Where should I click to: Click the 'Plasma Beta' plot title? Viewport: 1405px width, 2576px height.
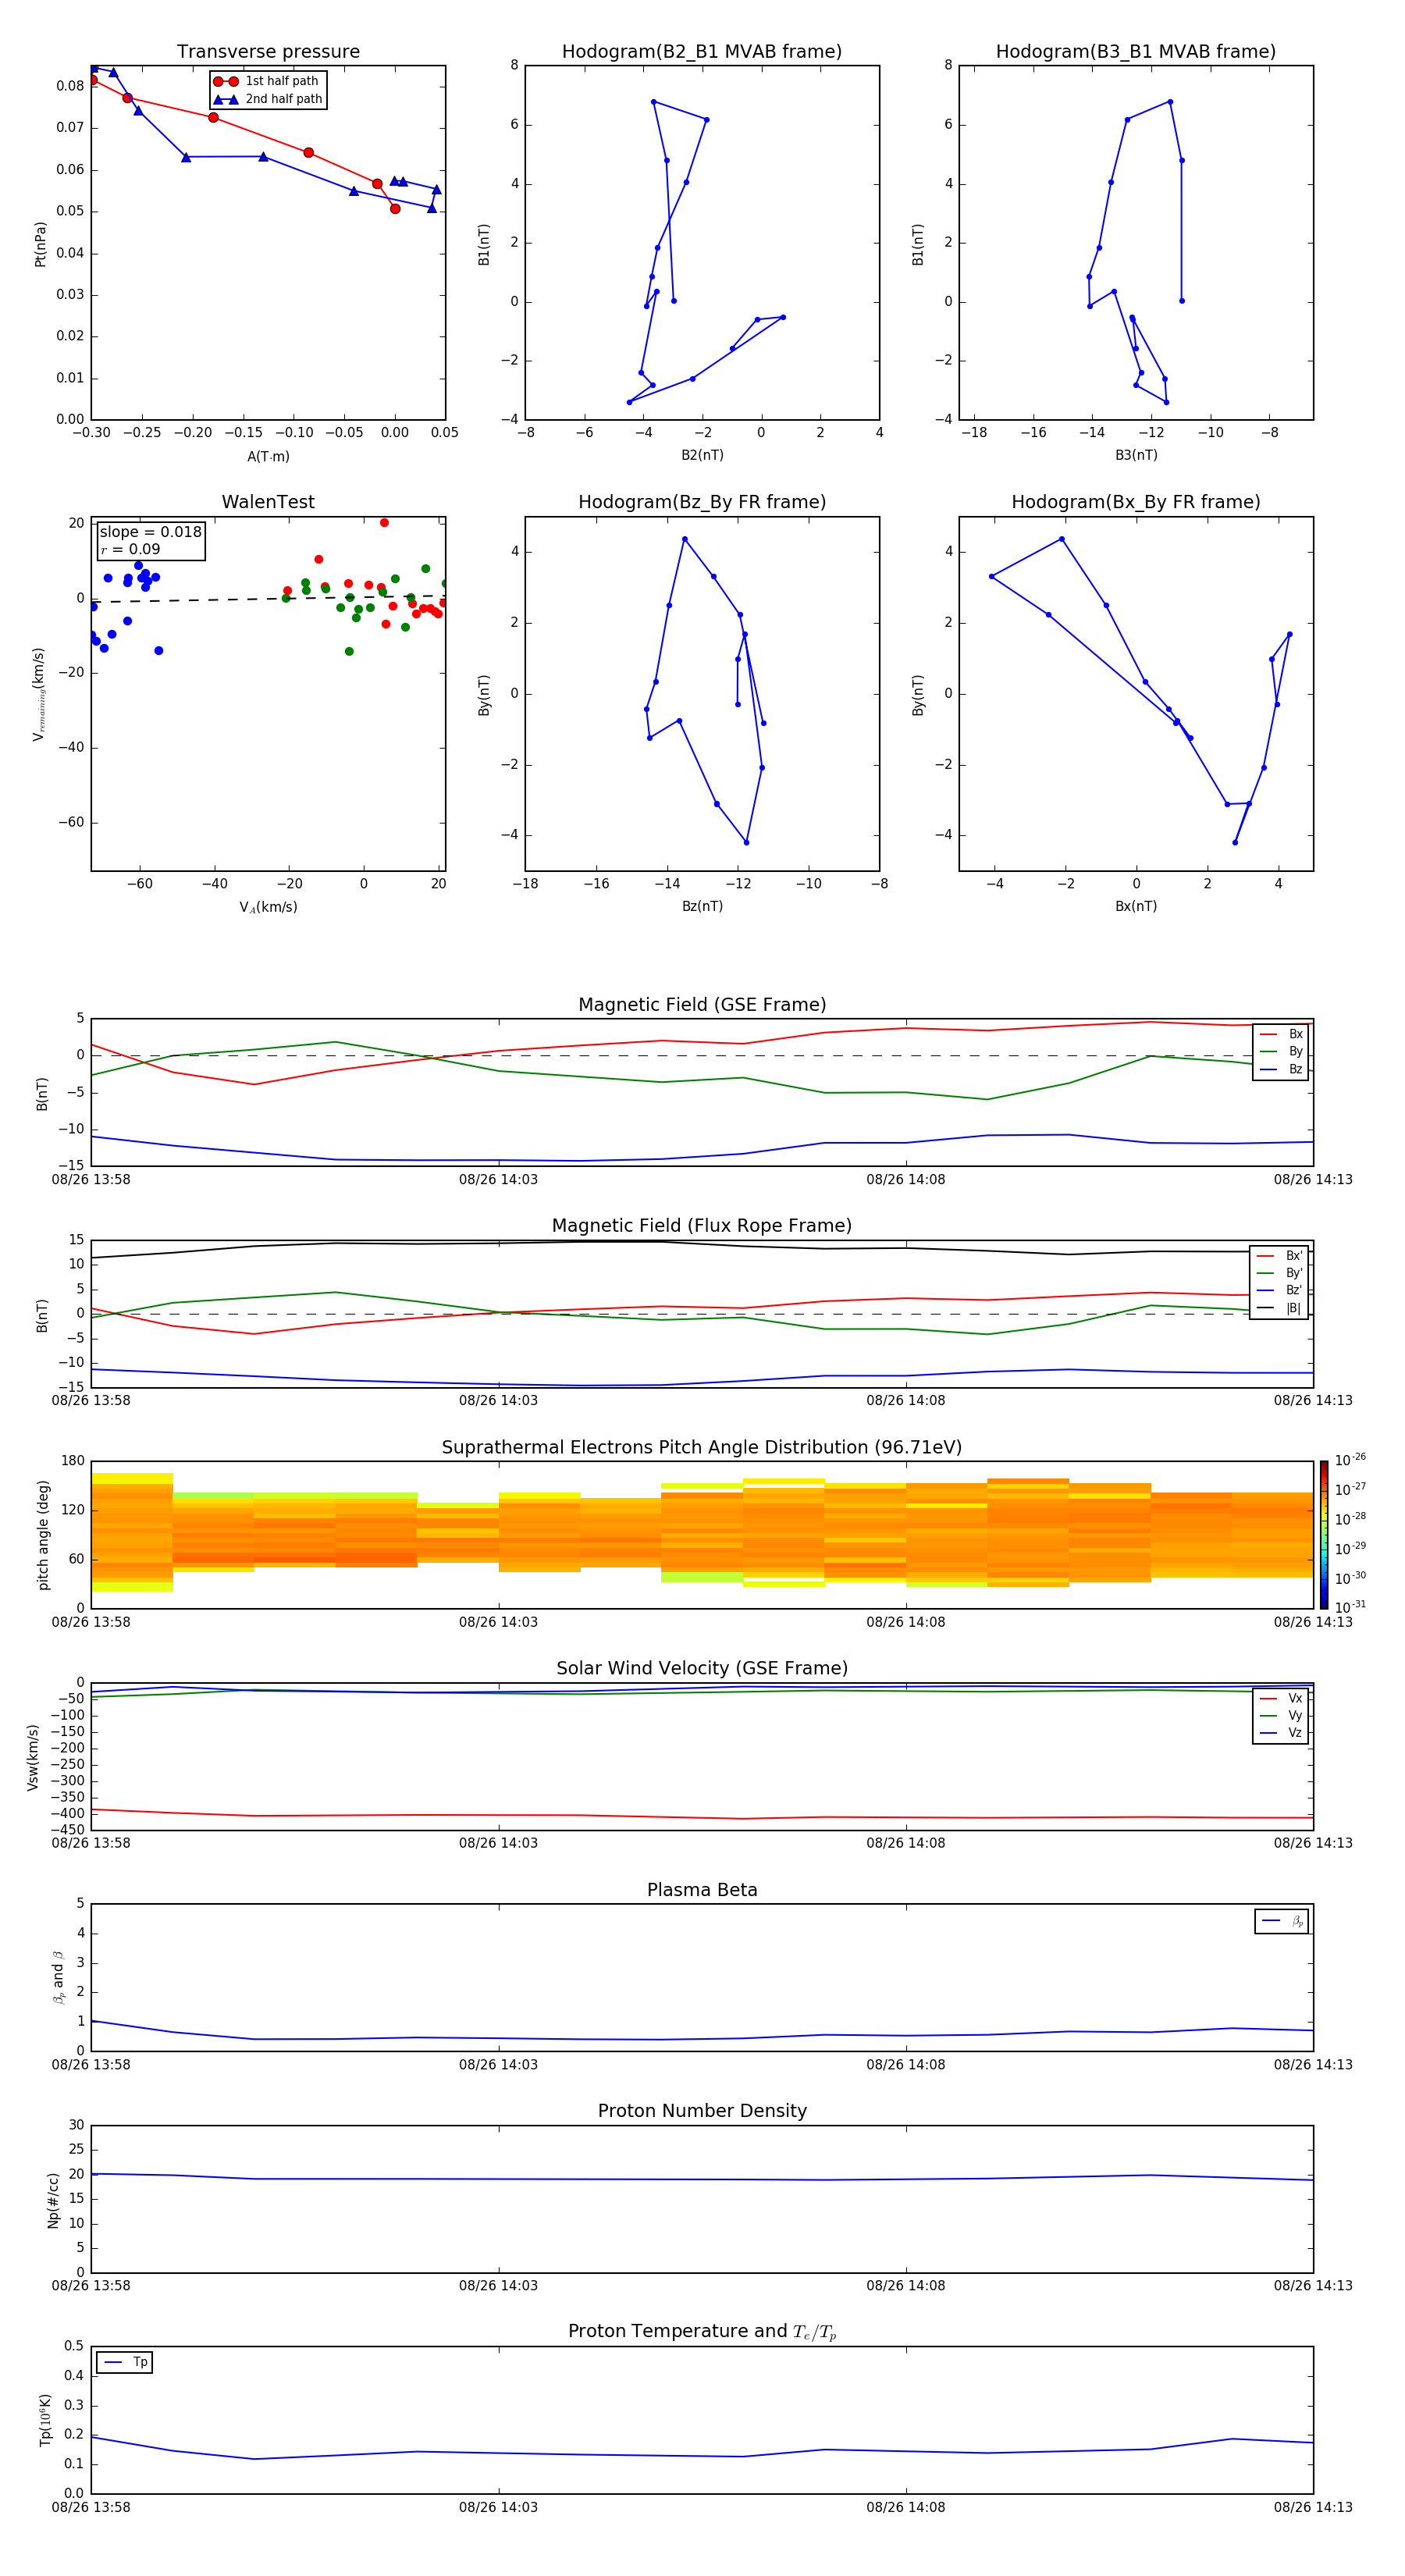coord(702,1890)
